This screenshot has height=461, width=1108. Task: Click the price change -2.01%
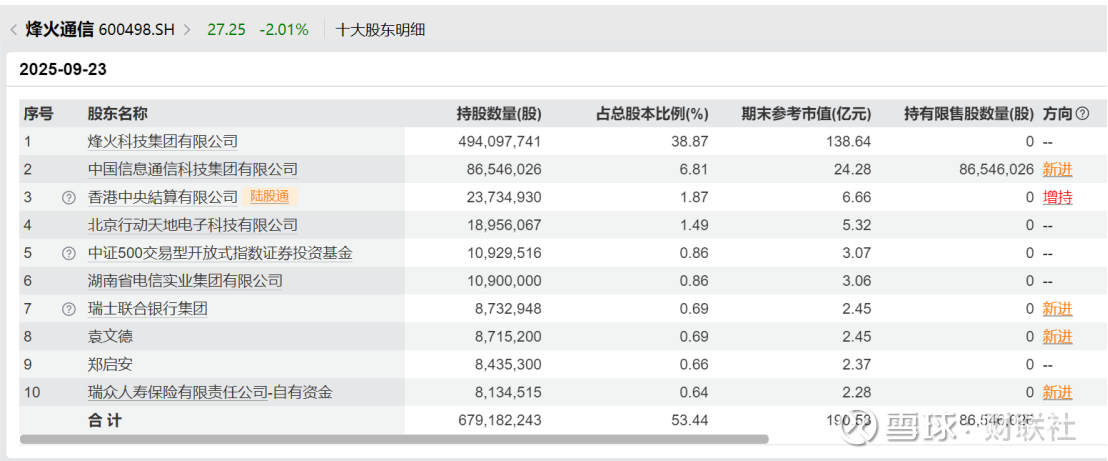(x=284, y=30)
